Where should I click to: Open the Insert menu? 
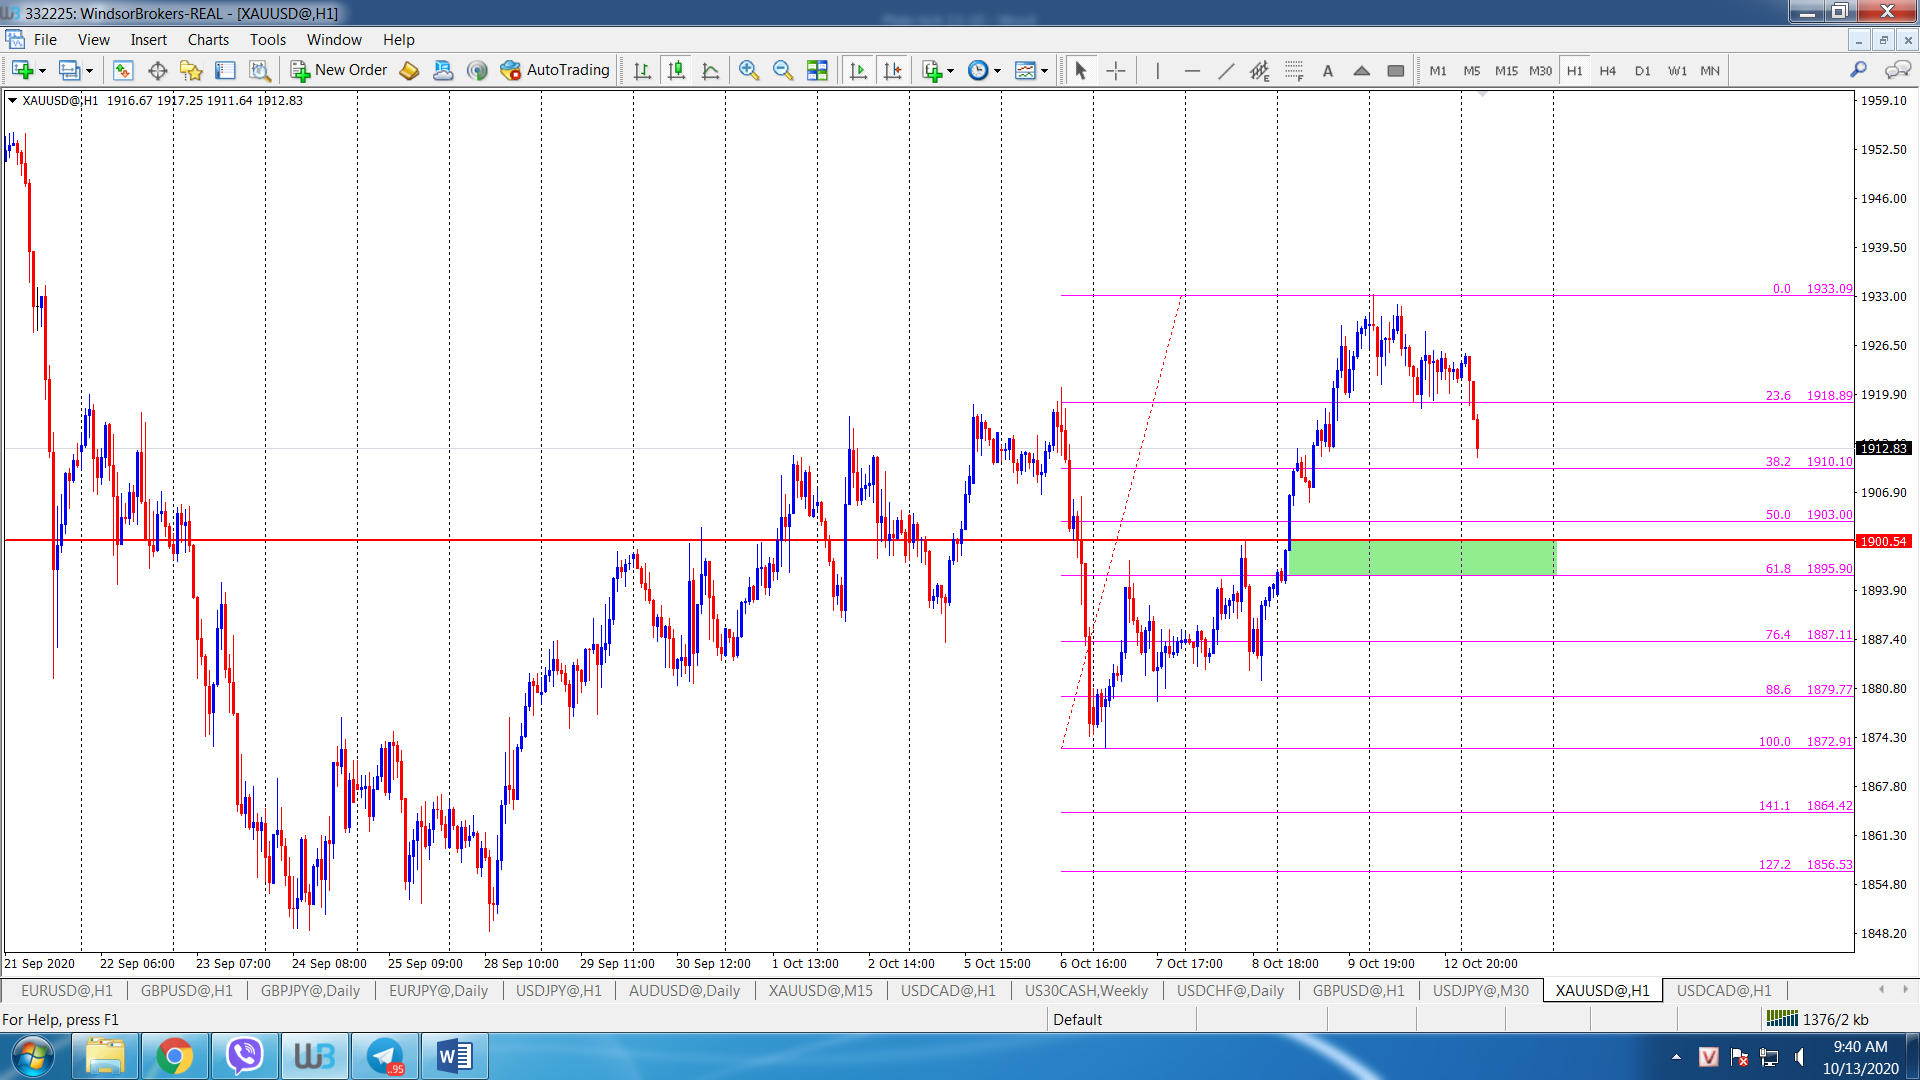tap(148, 40)
